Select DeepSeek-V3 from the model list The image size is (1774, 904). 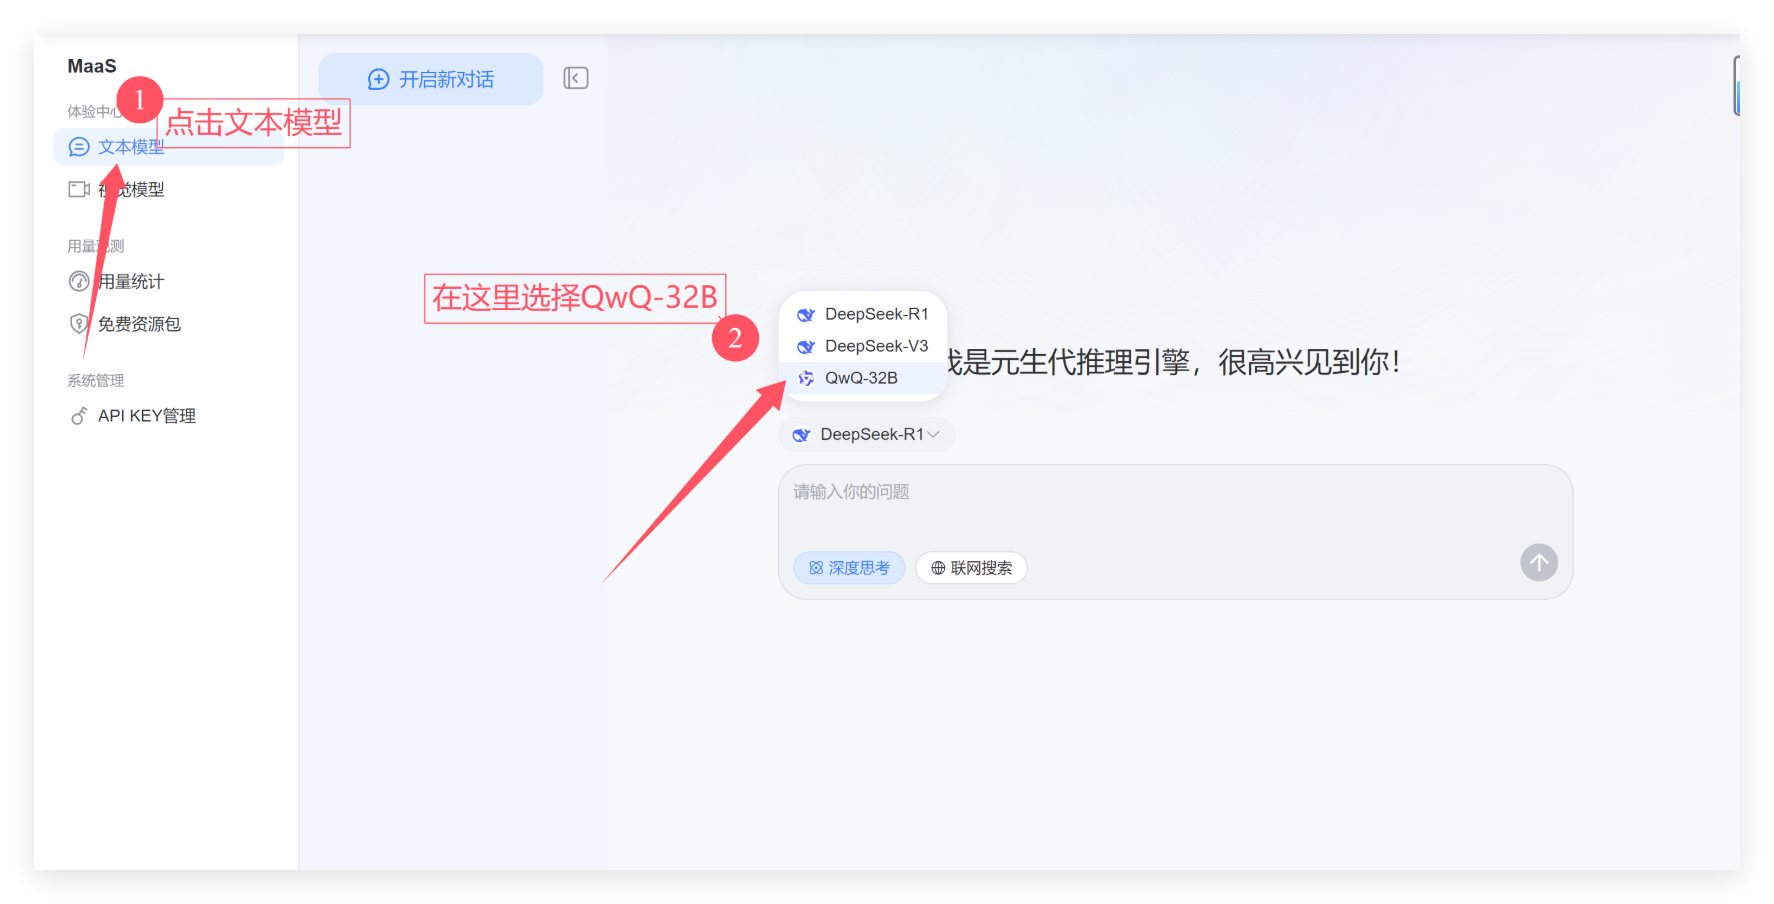click(875, 346)
